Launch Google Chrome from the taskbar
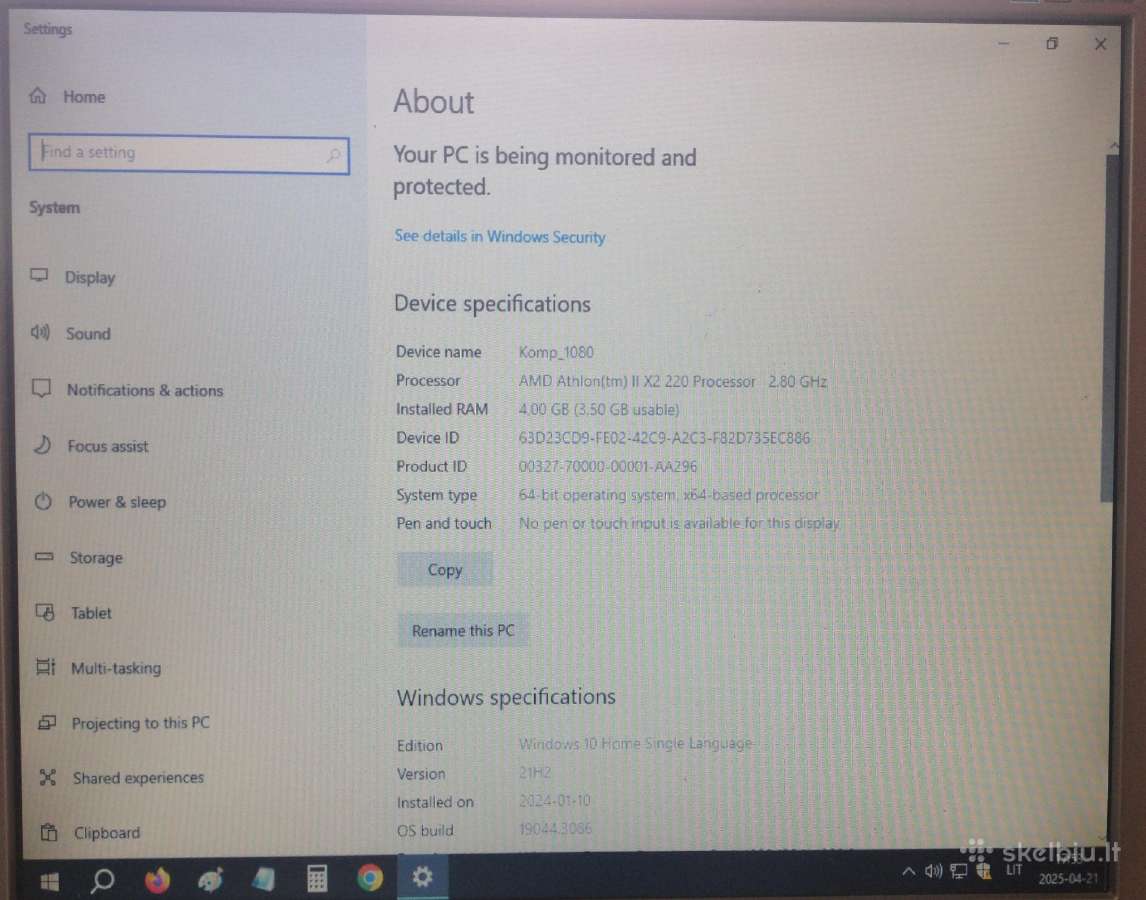1146x900 pixels. (370, 877)
